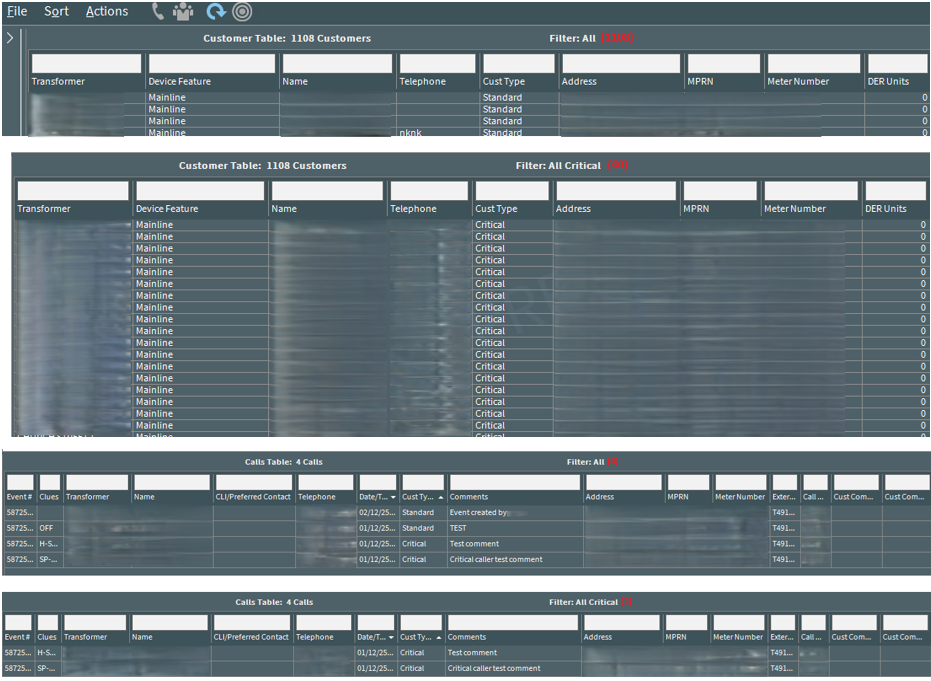
Task: Click the telephone calls icon in toolbar
Action: click(158, 12)
